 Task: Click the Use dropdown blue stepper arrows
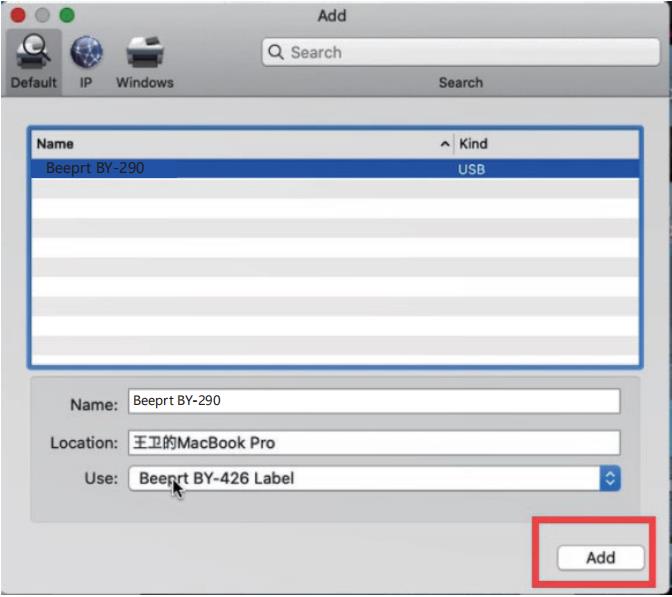[610, 478]
